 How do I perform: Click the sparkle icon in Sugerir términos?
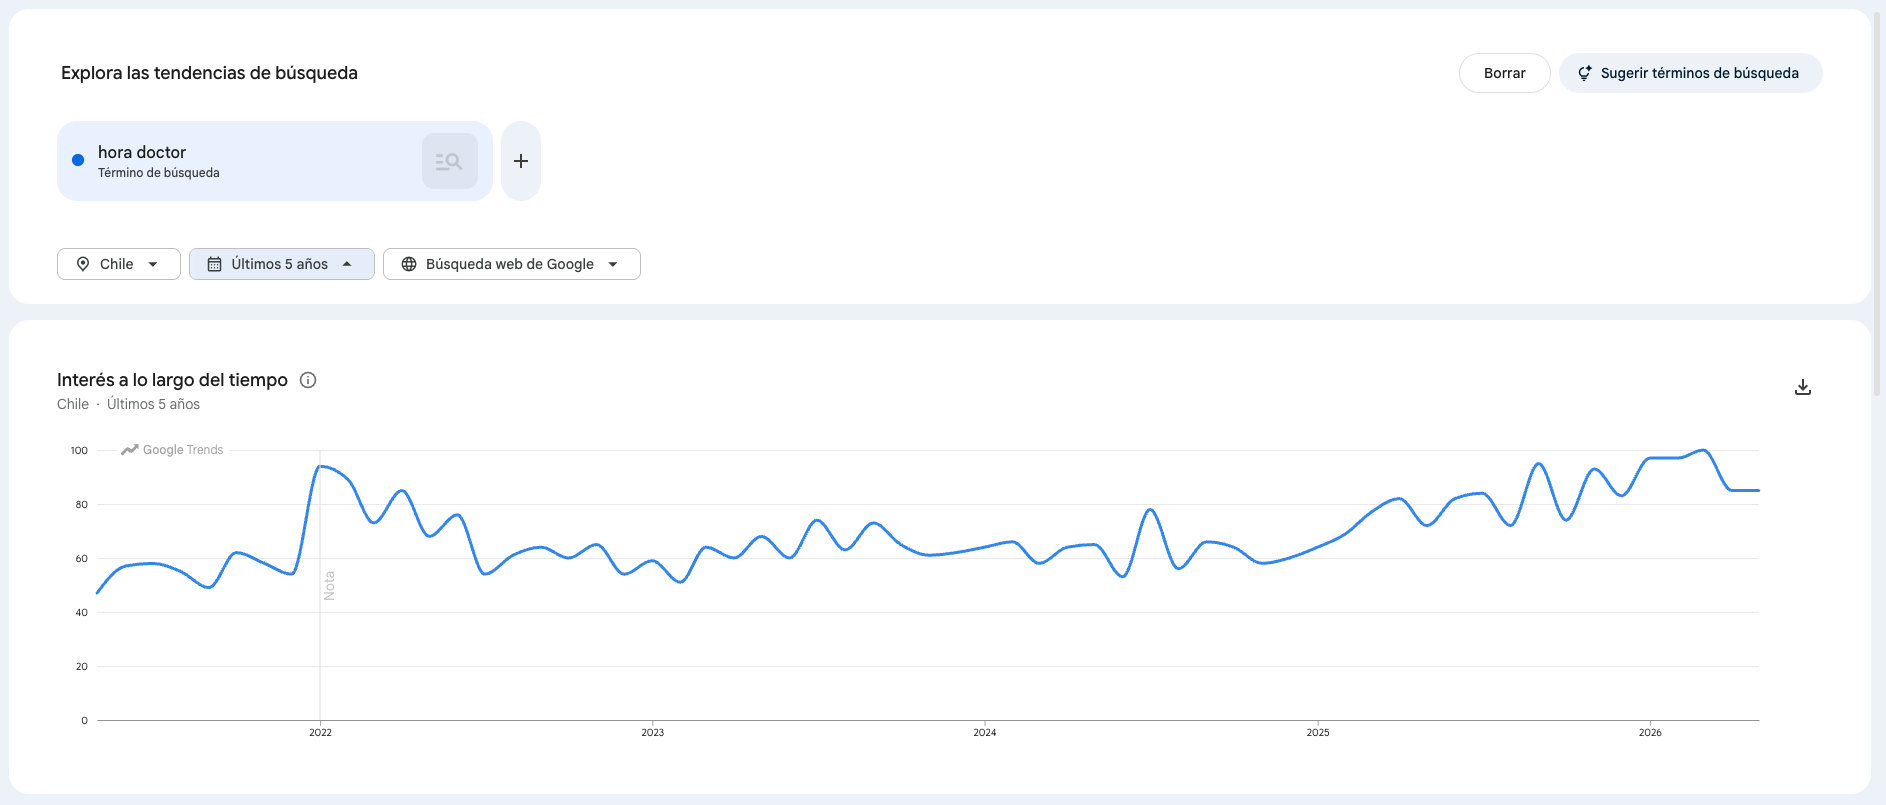tap(1585, 73)
